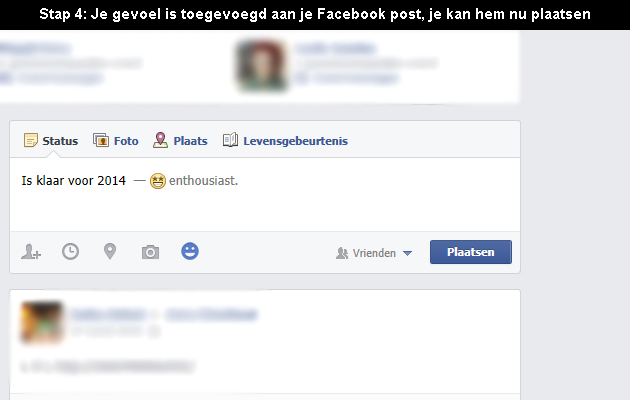The image size is (630, 400).
Task: Open the smiley feeling picker
Action: pos(190,251)
